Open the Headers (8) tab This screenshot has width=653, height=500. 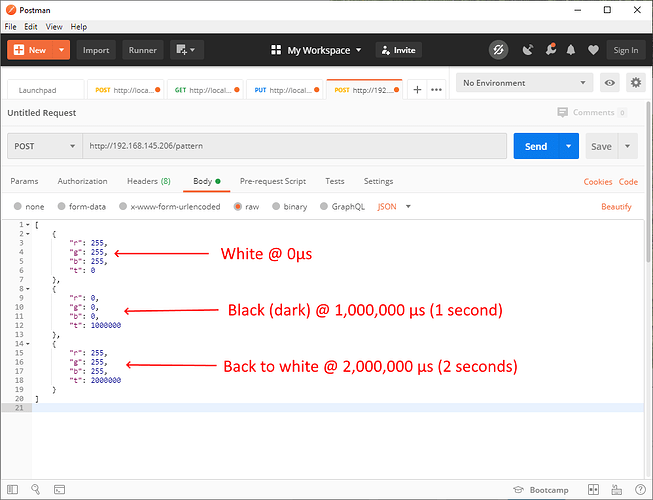149,181
